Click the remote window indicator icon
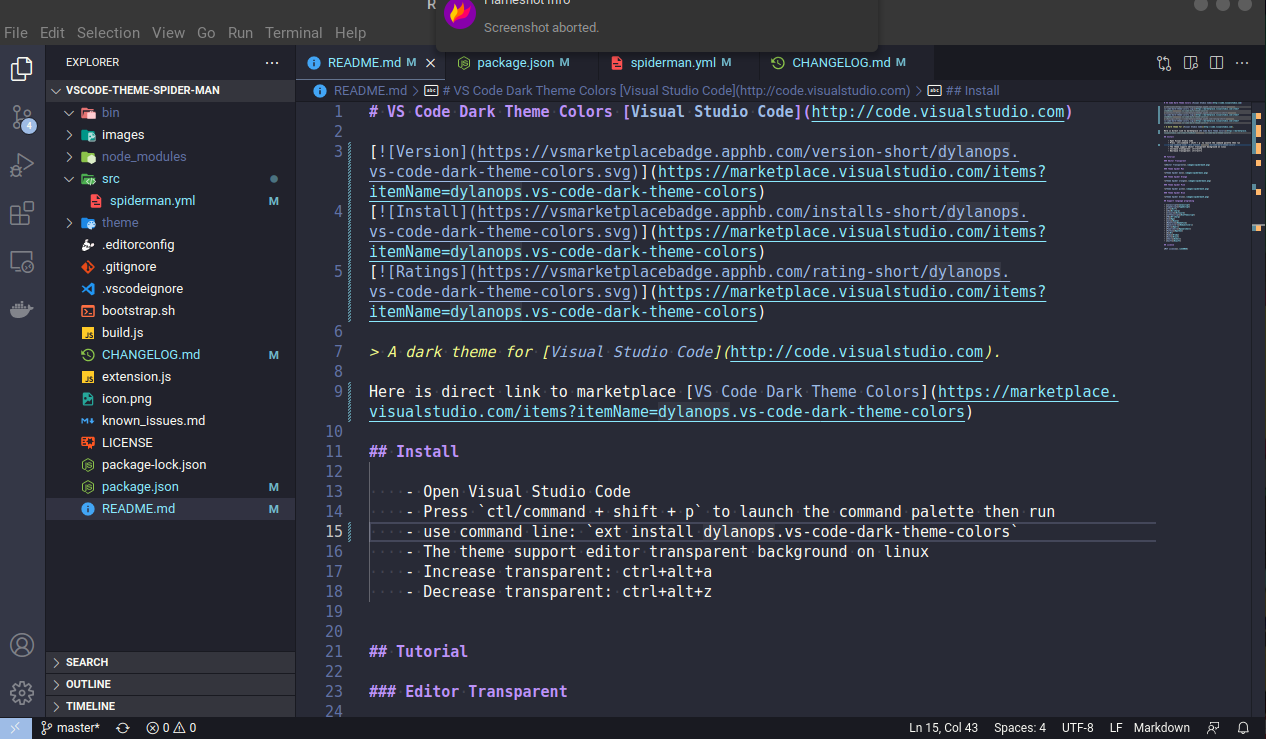This screenshot has height=739, width=1266. click(15, 728)
